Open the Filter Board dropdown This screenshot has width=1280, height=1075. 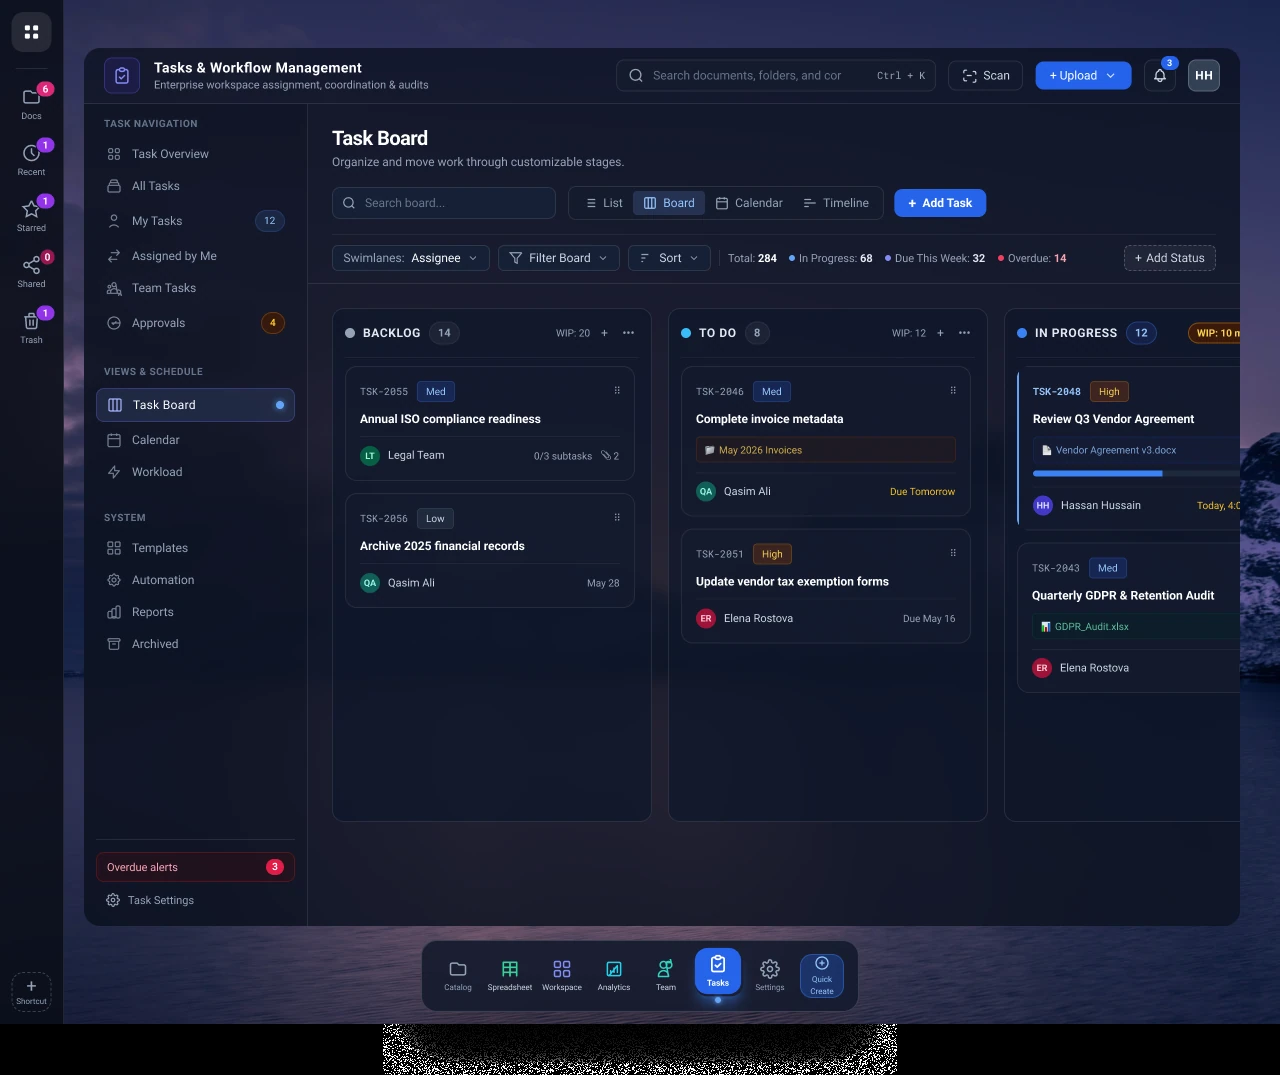[559, 258]
